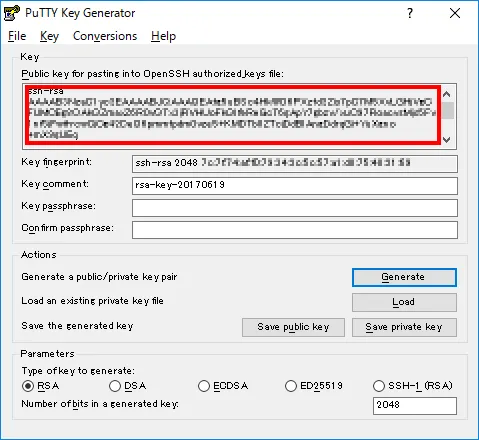Open the File menu
Viewport: 479px width, 440px height.
pos(17,36)
